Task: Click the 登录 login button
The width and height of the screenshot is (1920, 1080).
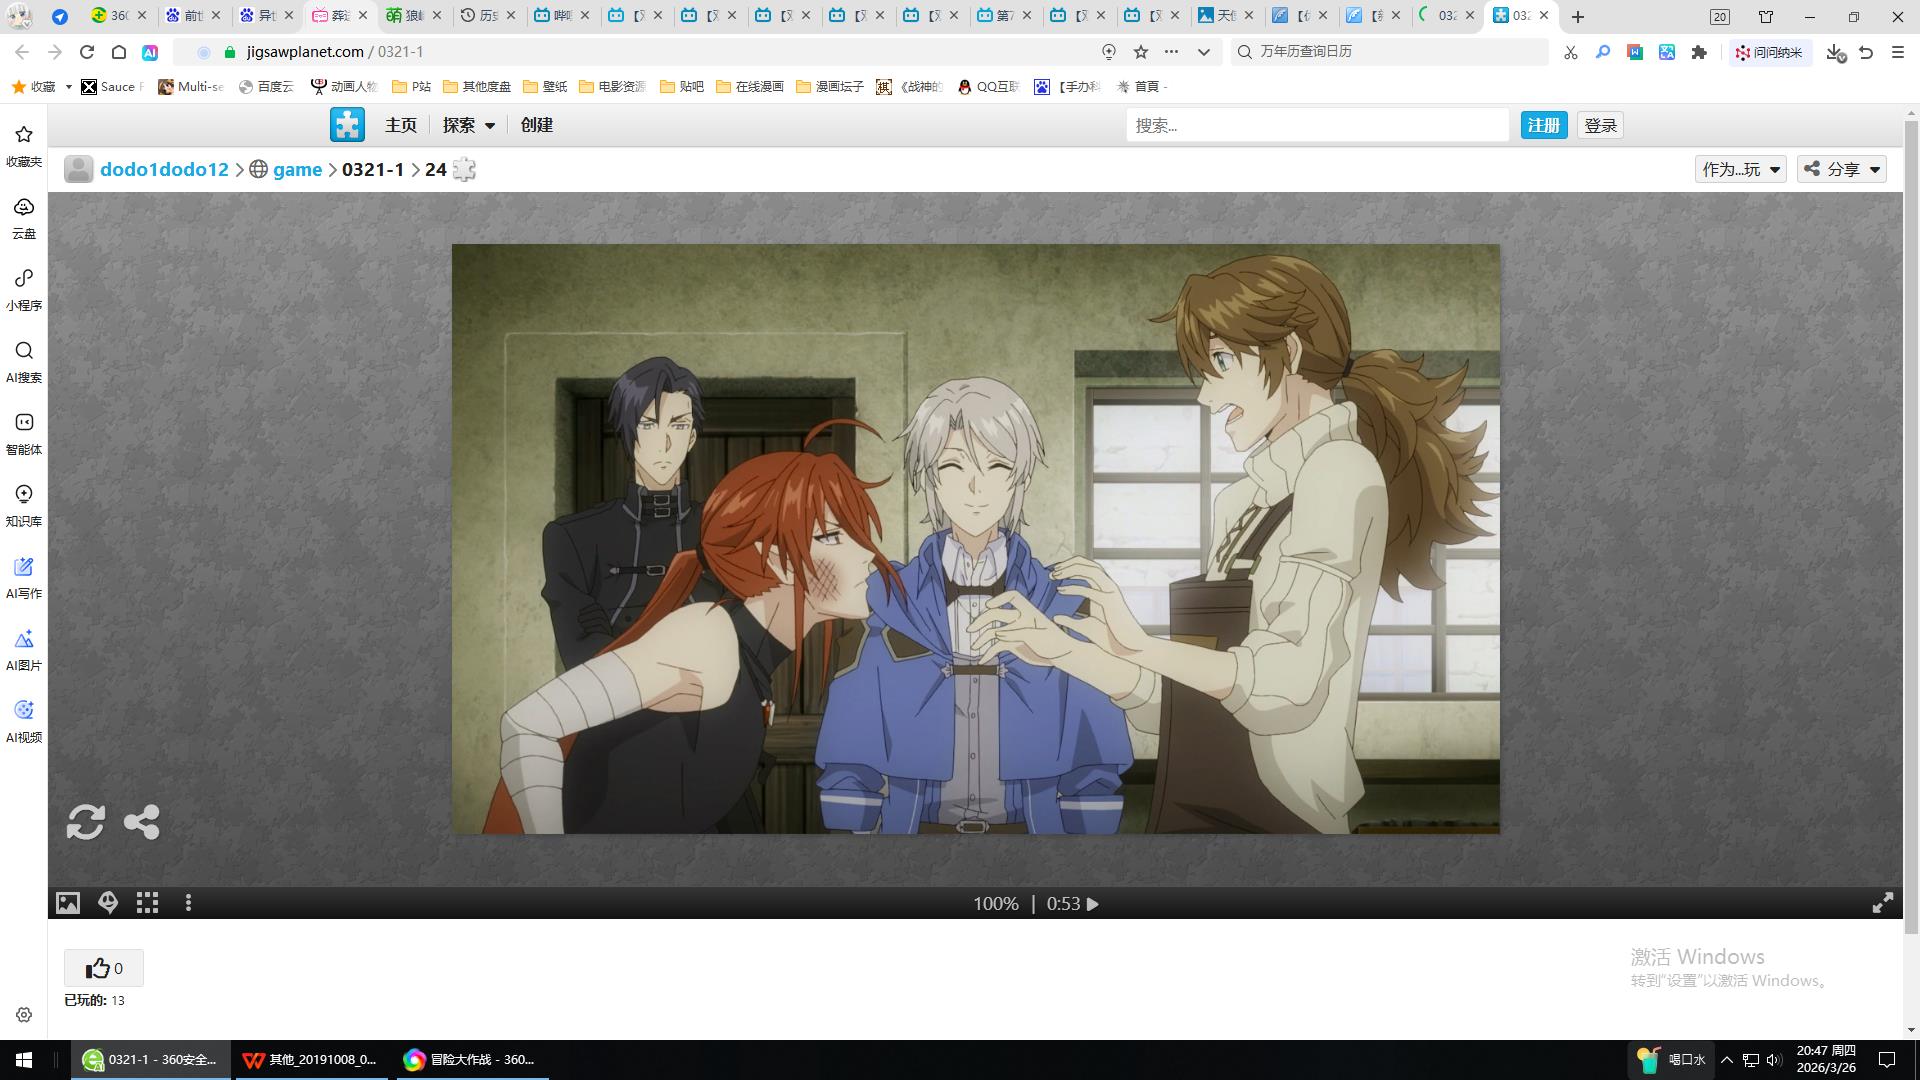Action: coord(1600,125)
